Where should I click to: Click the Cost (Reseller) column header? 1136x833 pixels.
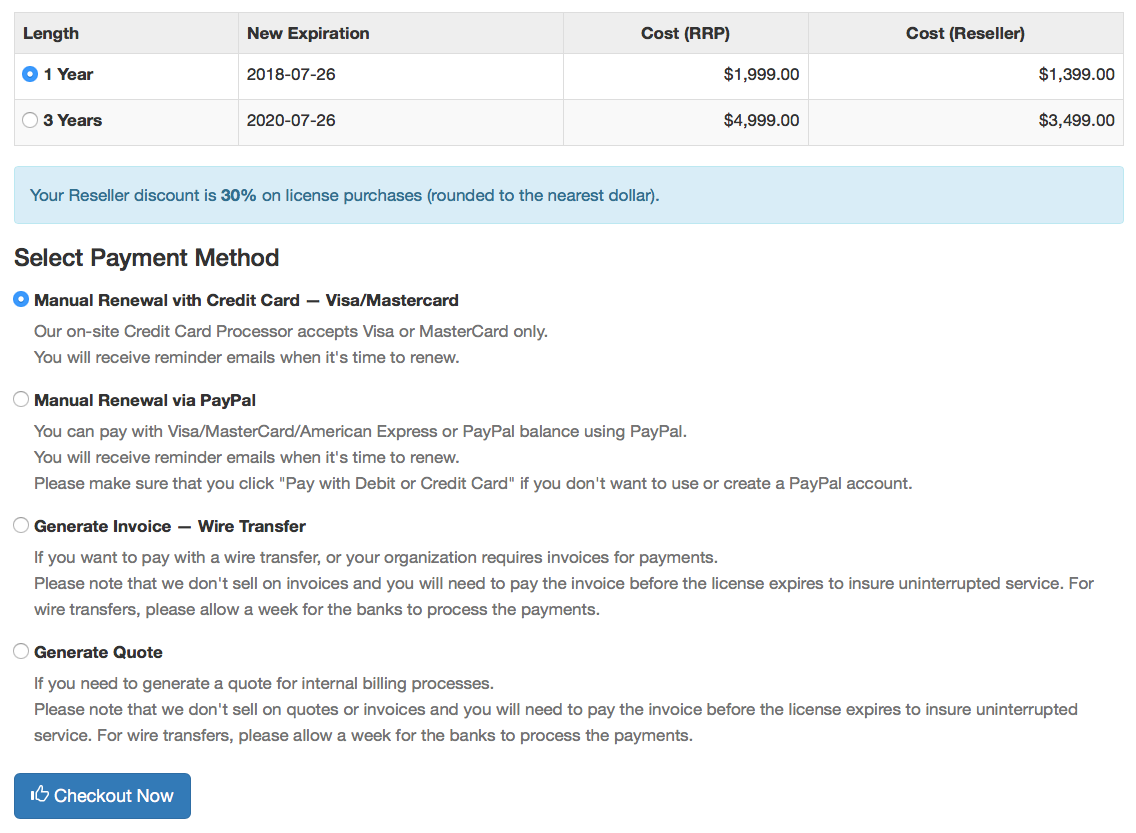tap(965, 33)
